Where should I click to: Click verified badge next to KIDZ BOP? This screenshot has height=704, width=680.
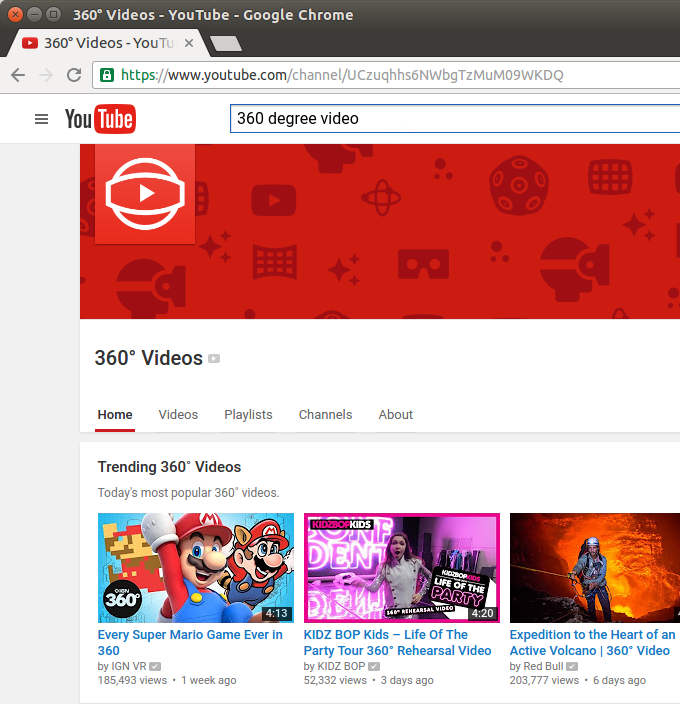(374, 667)
